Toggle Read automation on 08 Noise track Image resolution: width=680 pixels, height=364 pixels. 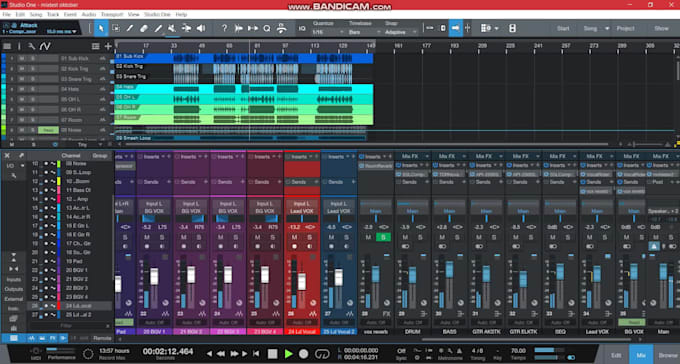click(48, 130)
